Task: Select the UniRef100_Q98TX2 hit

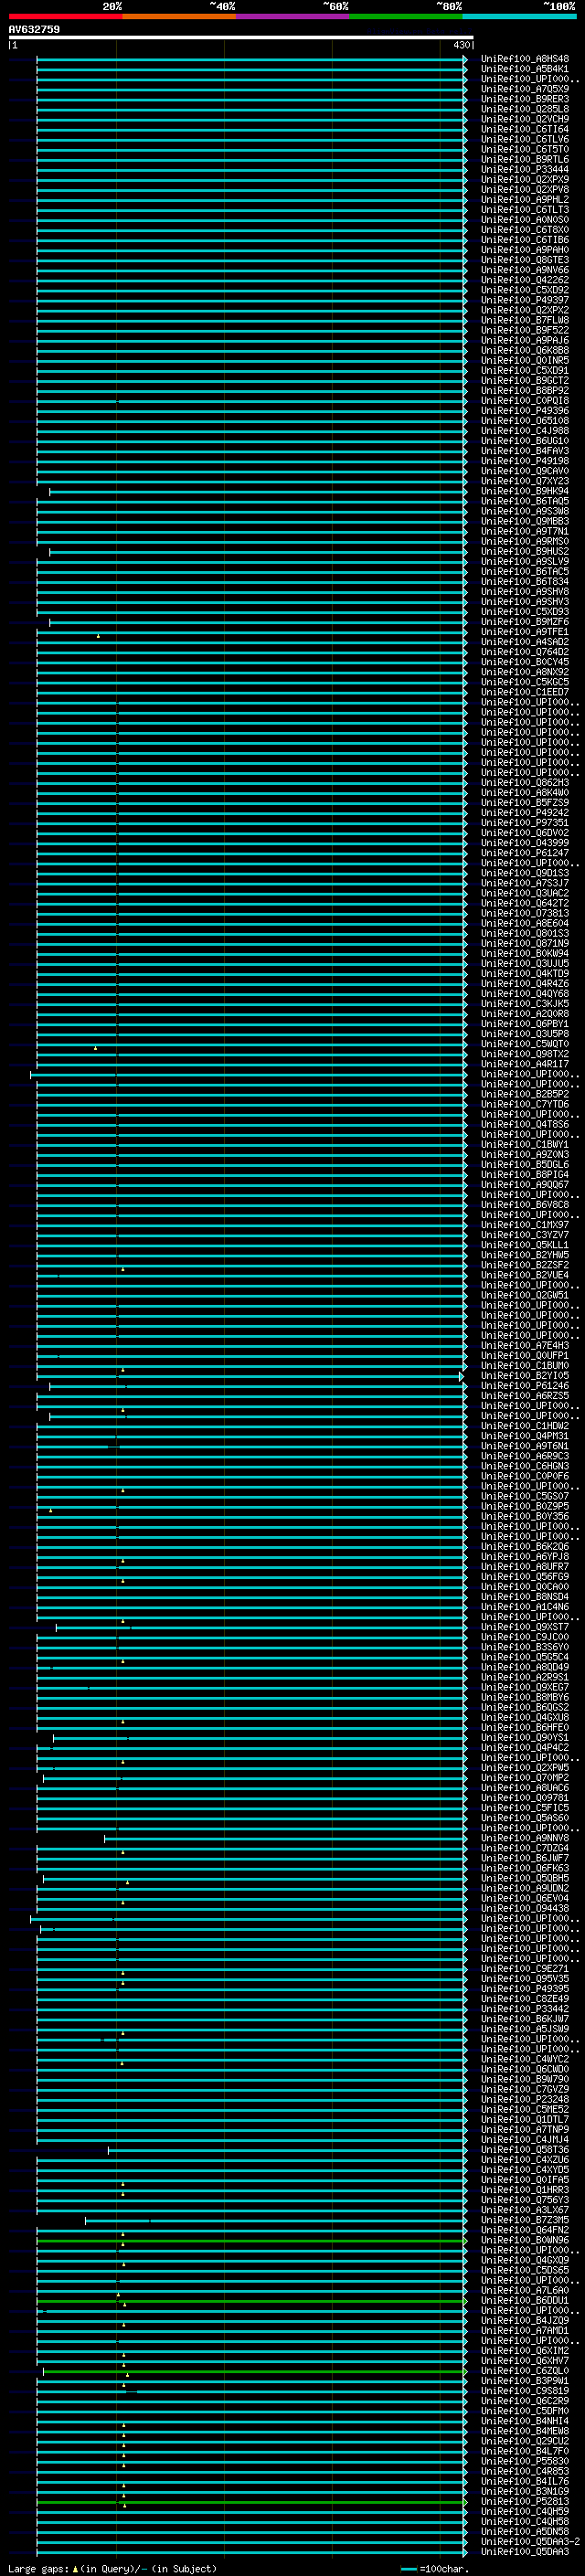Action: pyautogui.click(x=525, y=1054)
